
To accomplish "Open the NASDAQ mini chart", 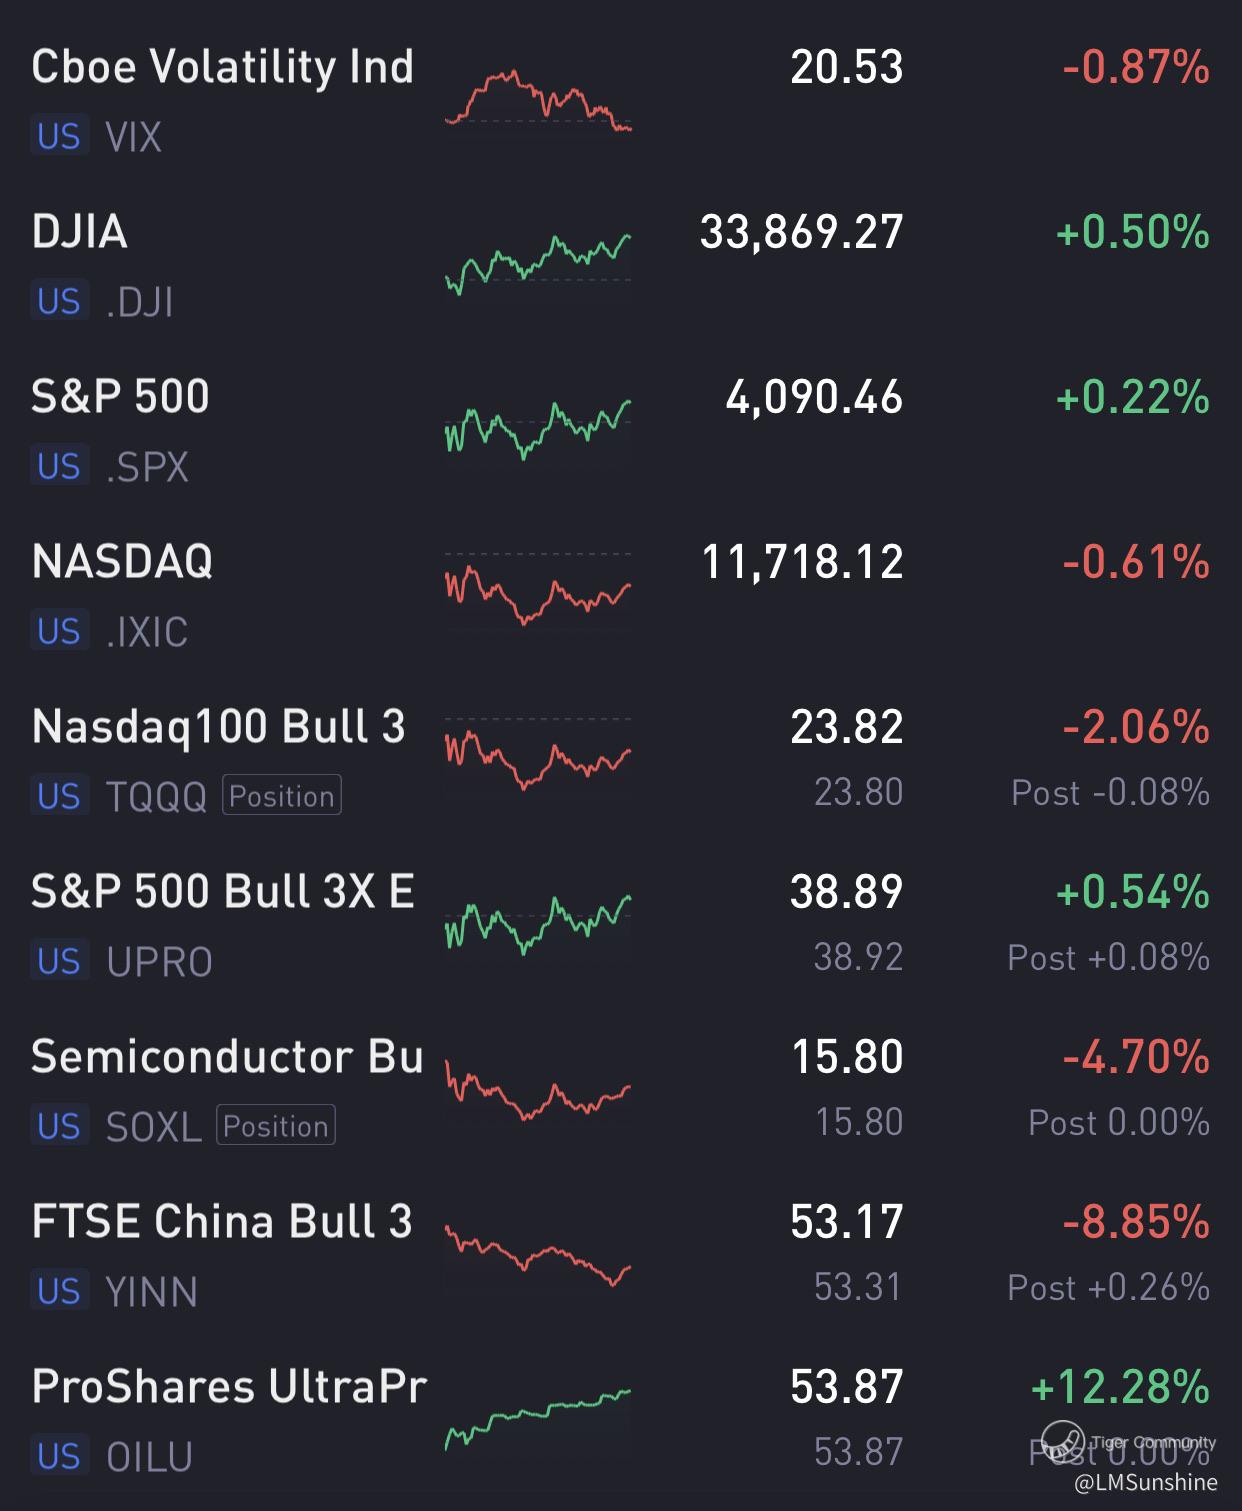I will tap(538, 590).
